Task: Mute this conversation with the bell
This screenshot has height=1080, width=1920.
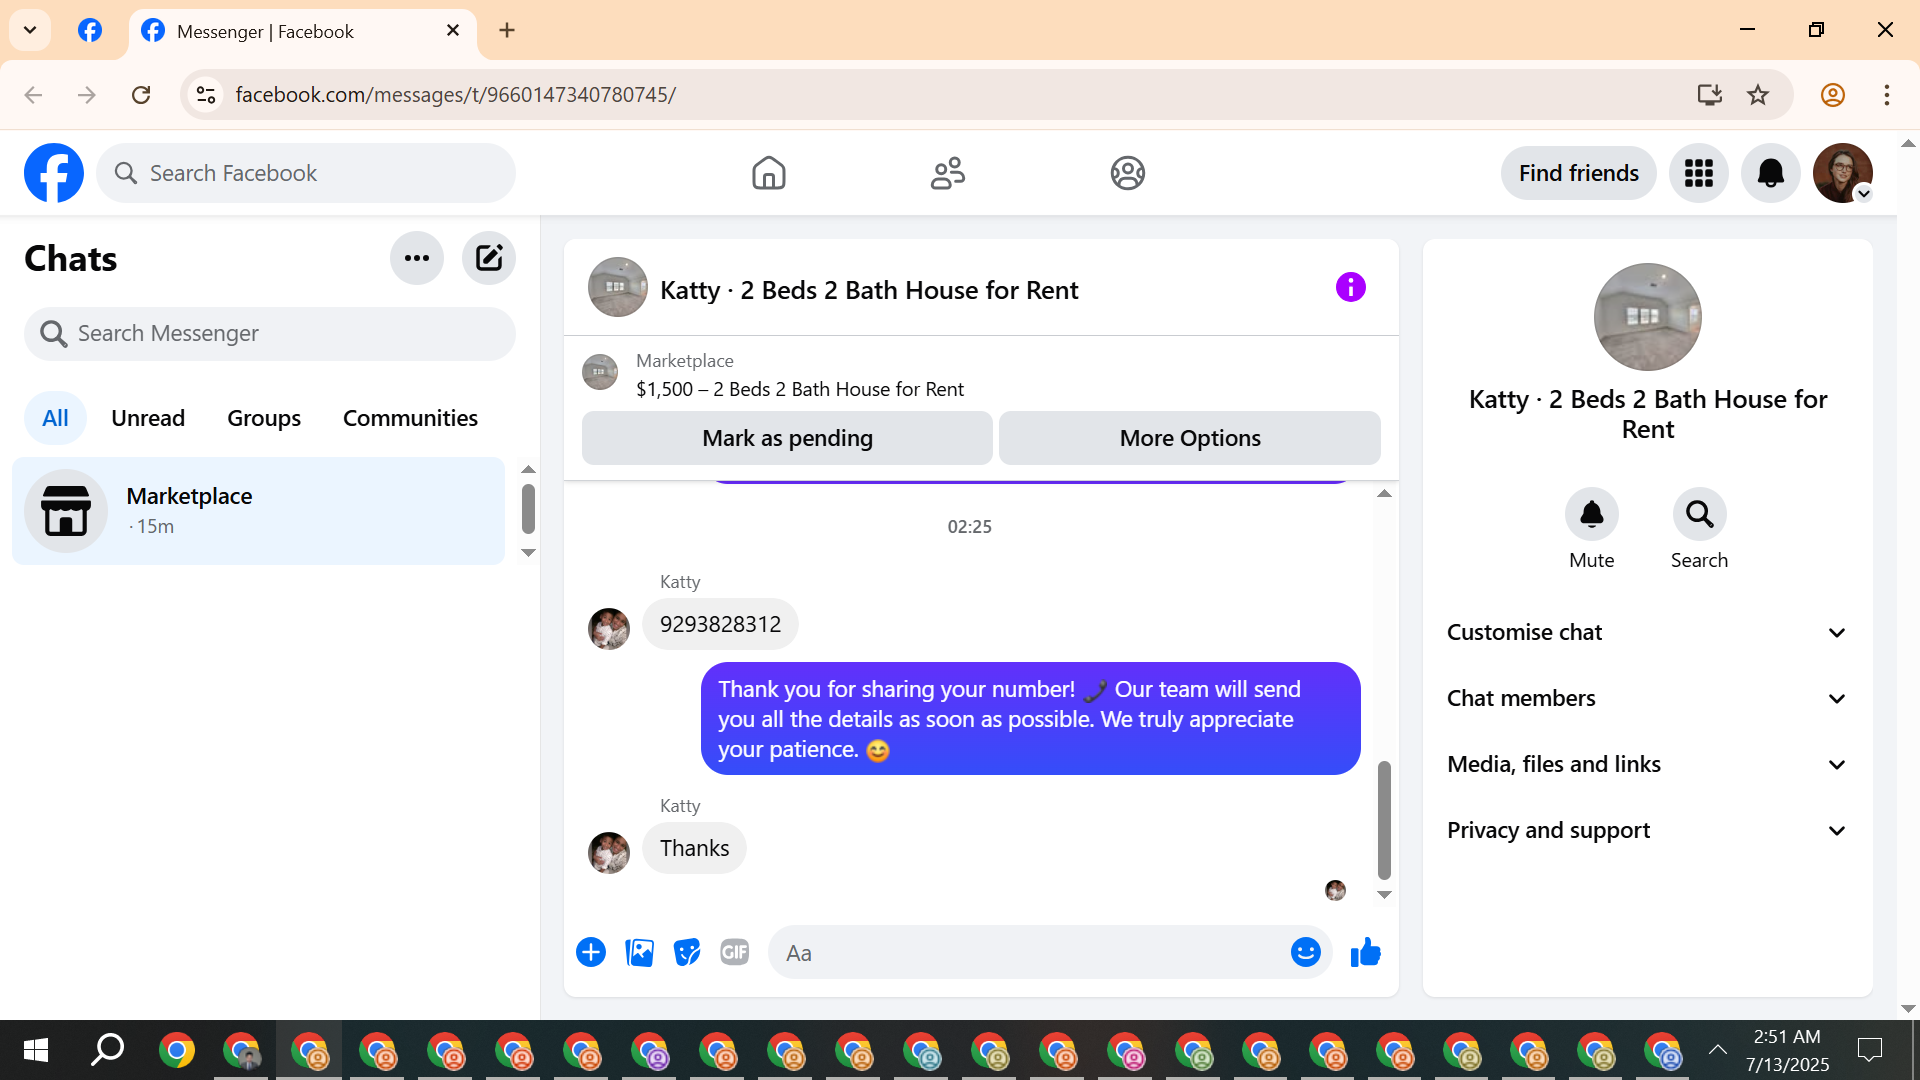Action: pyautogui.click(x=1591, y=515)
